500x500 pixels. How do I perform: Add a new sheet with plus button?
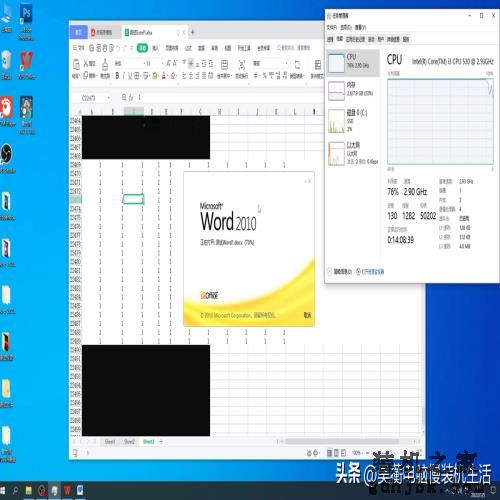pyautogui.click(x=161, y=442)
